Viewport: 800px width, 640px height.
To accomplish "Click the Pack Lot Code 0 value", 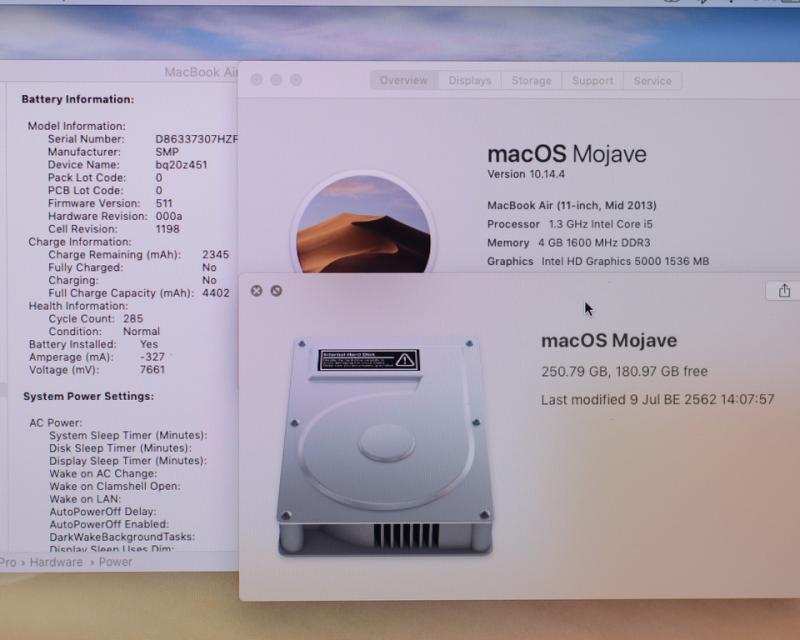I will pos(159,178).
